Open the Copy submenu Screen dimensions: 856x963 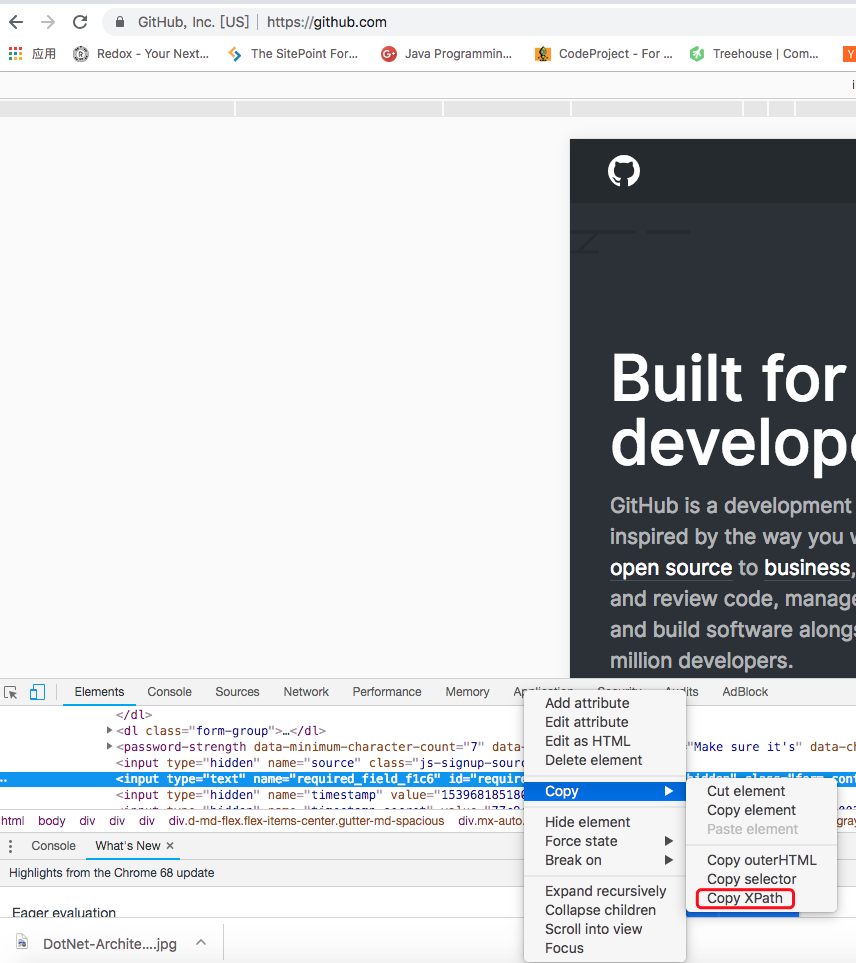tap(605, 792)
